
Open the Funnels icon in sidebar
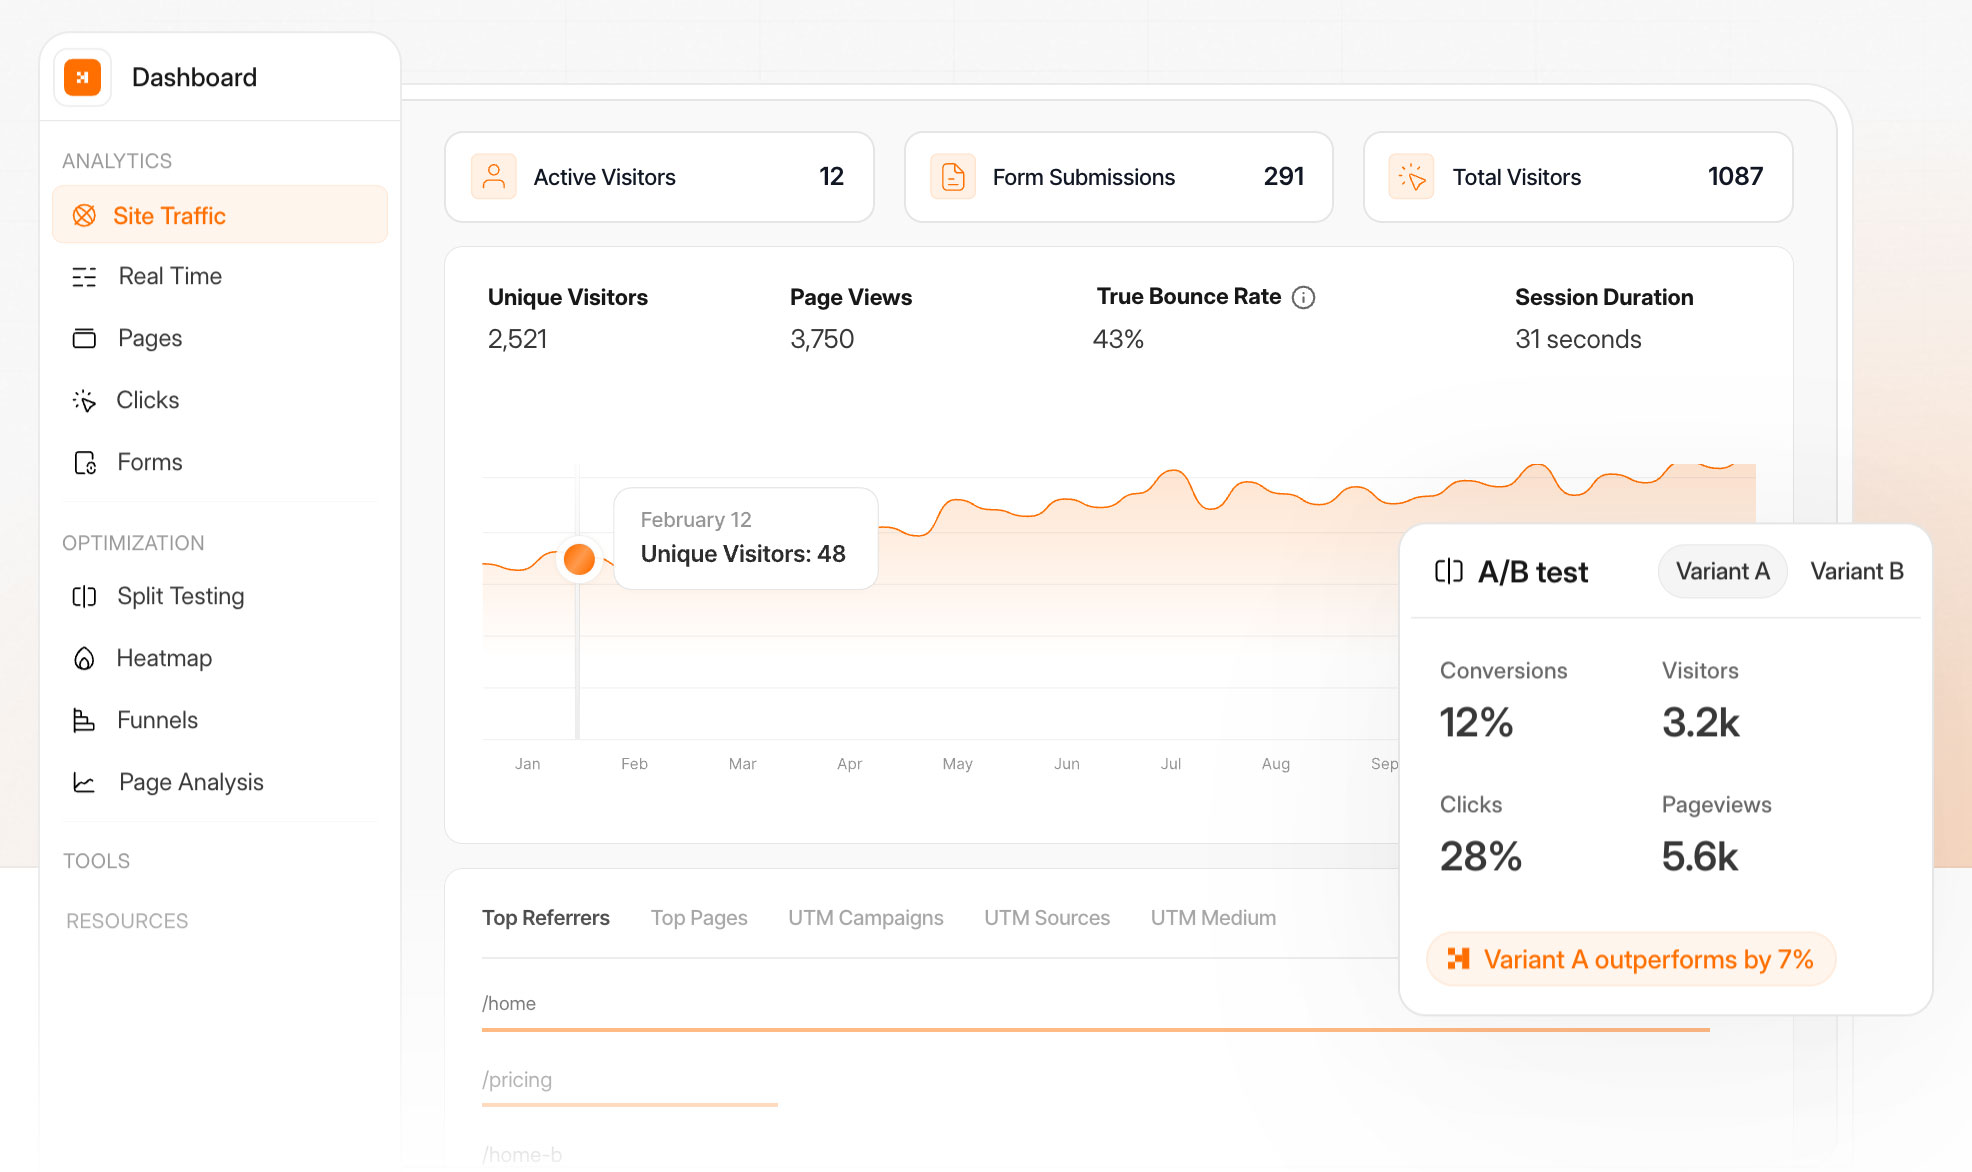[x=84, y=721]
